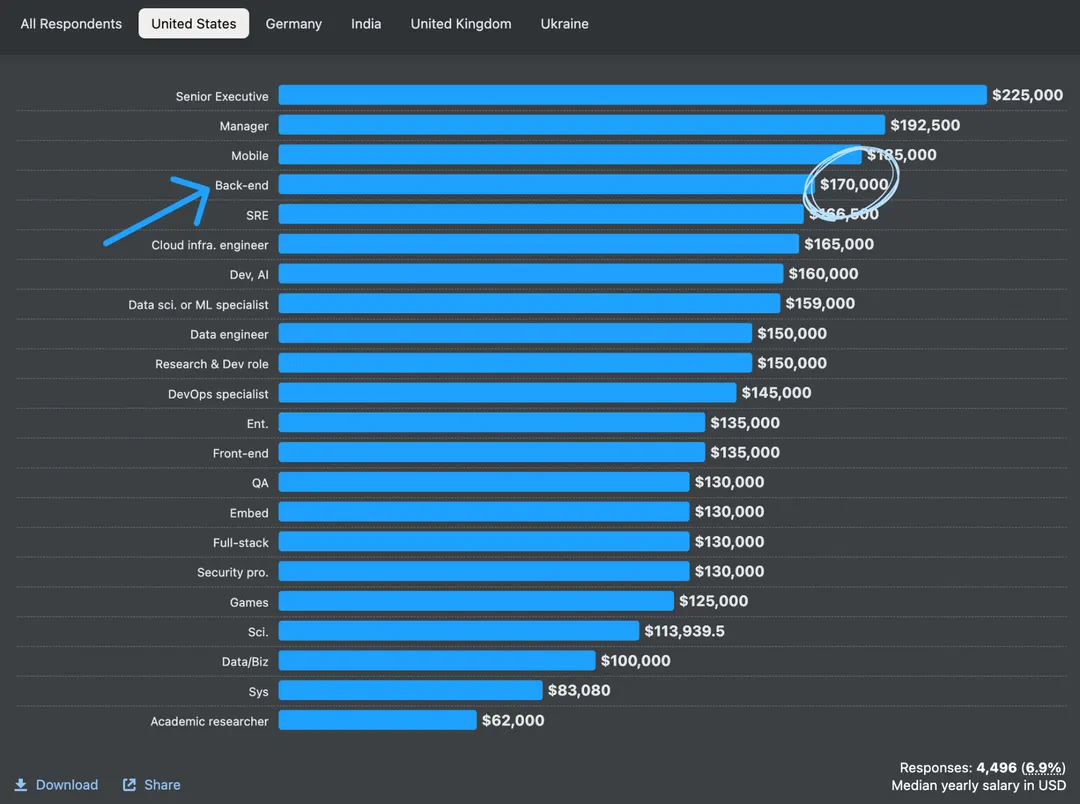Click the DevOps specialist label
The image size is (1080, 804).
(218, 394)
